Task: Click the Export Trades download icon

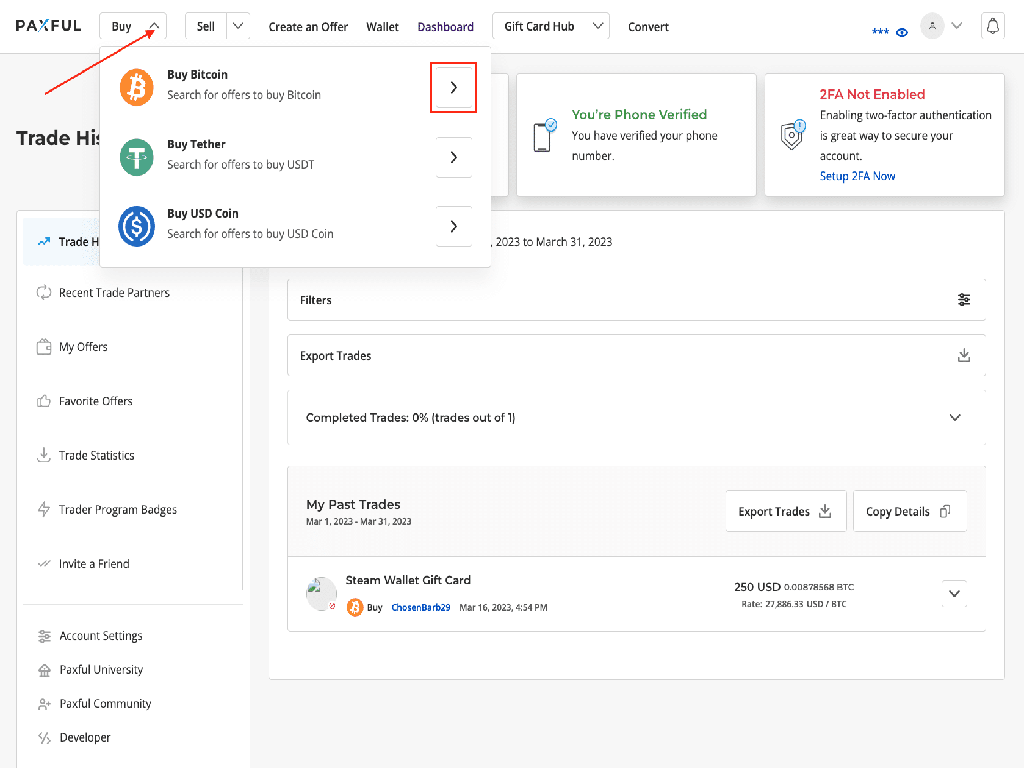Action: tap(964, 356)
